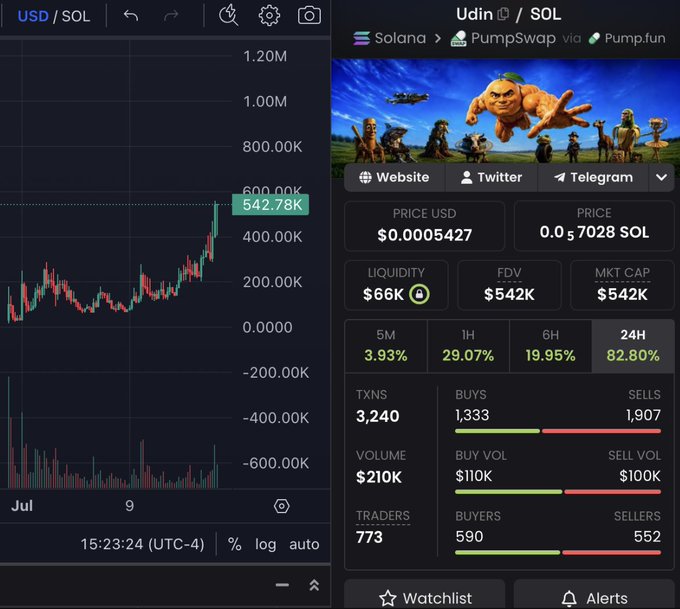Click the LIQUIDITY $66K value

pyautogui.click(x=383, y=295)
